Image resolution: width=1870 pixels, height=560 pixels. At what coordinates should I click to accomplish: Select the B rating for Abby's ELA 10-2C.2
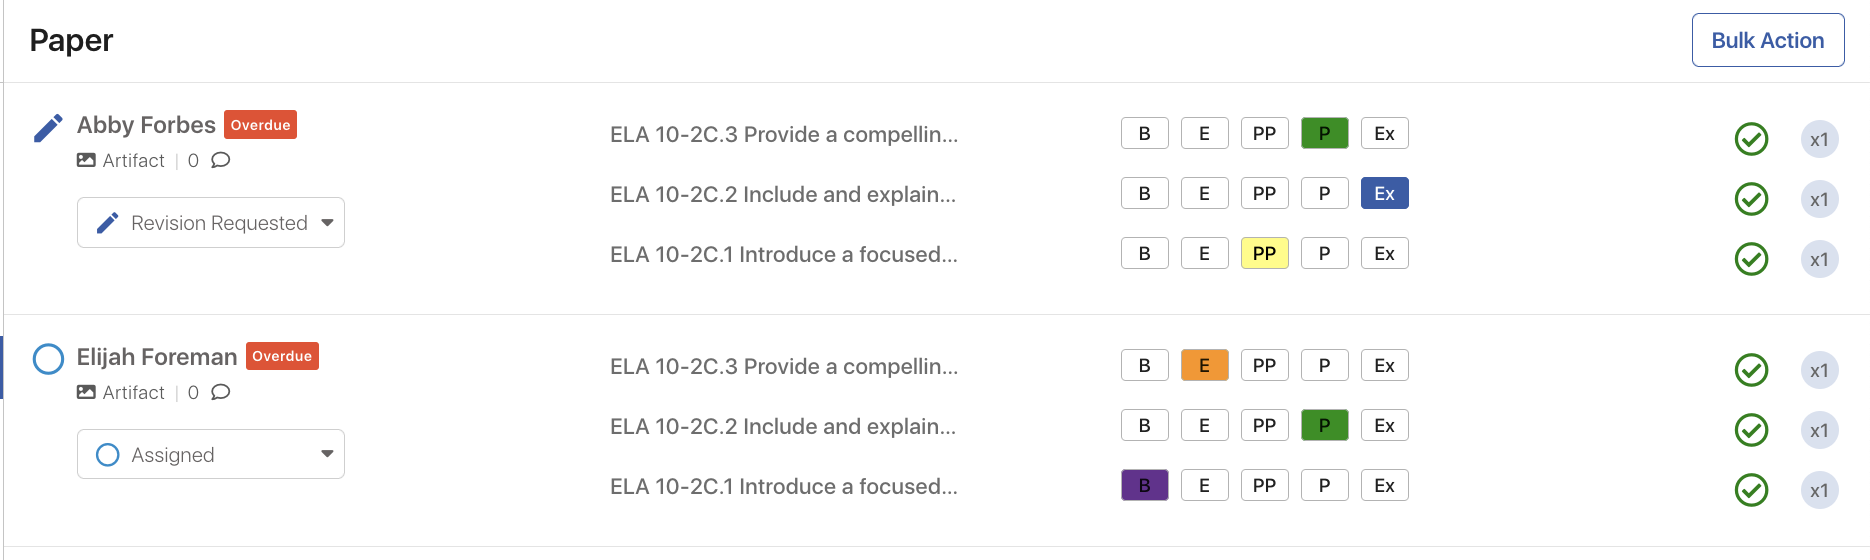pos(1144,194)
